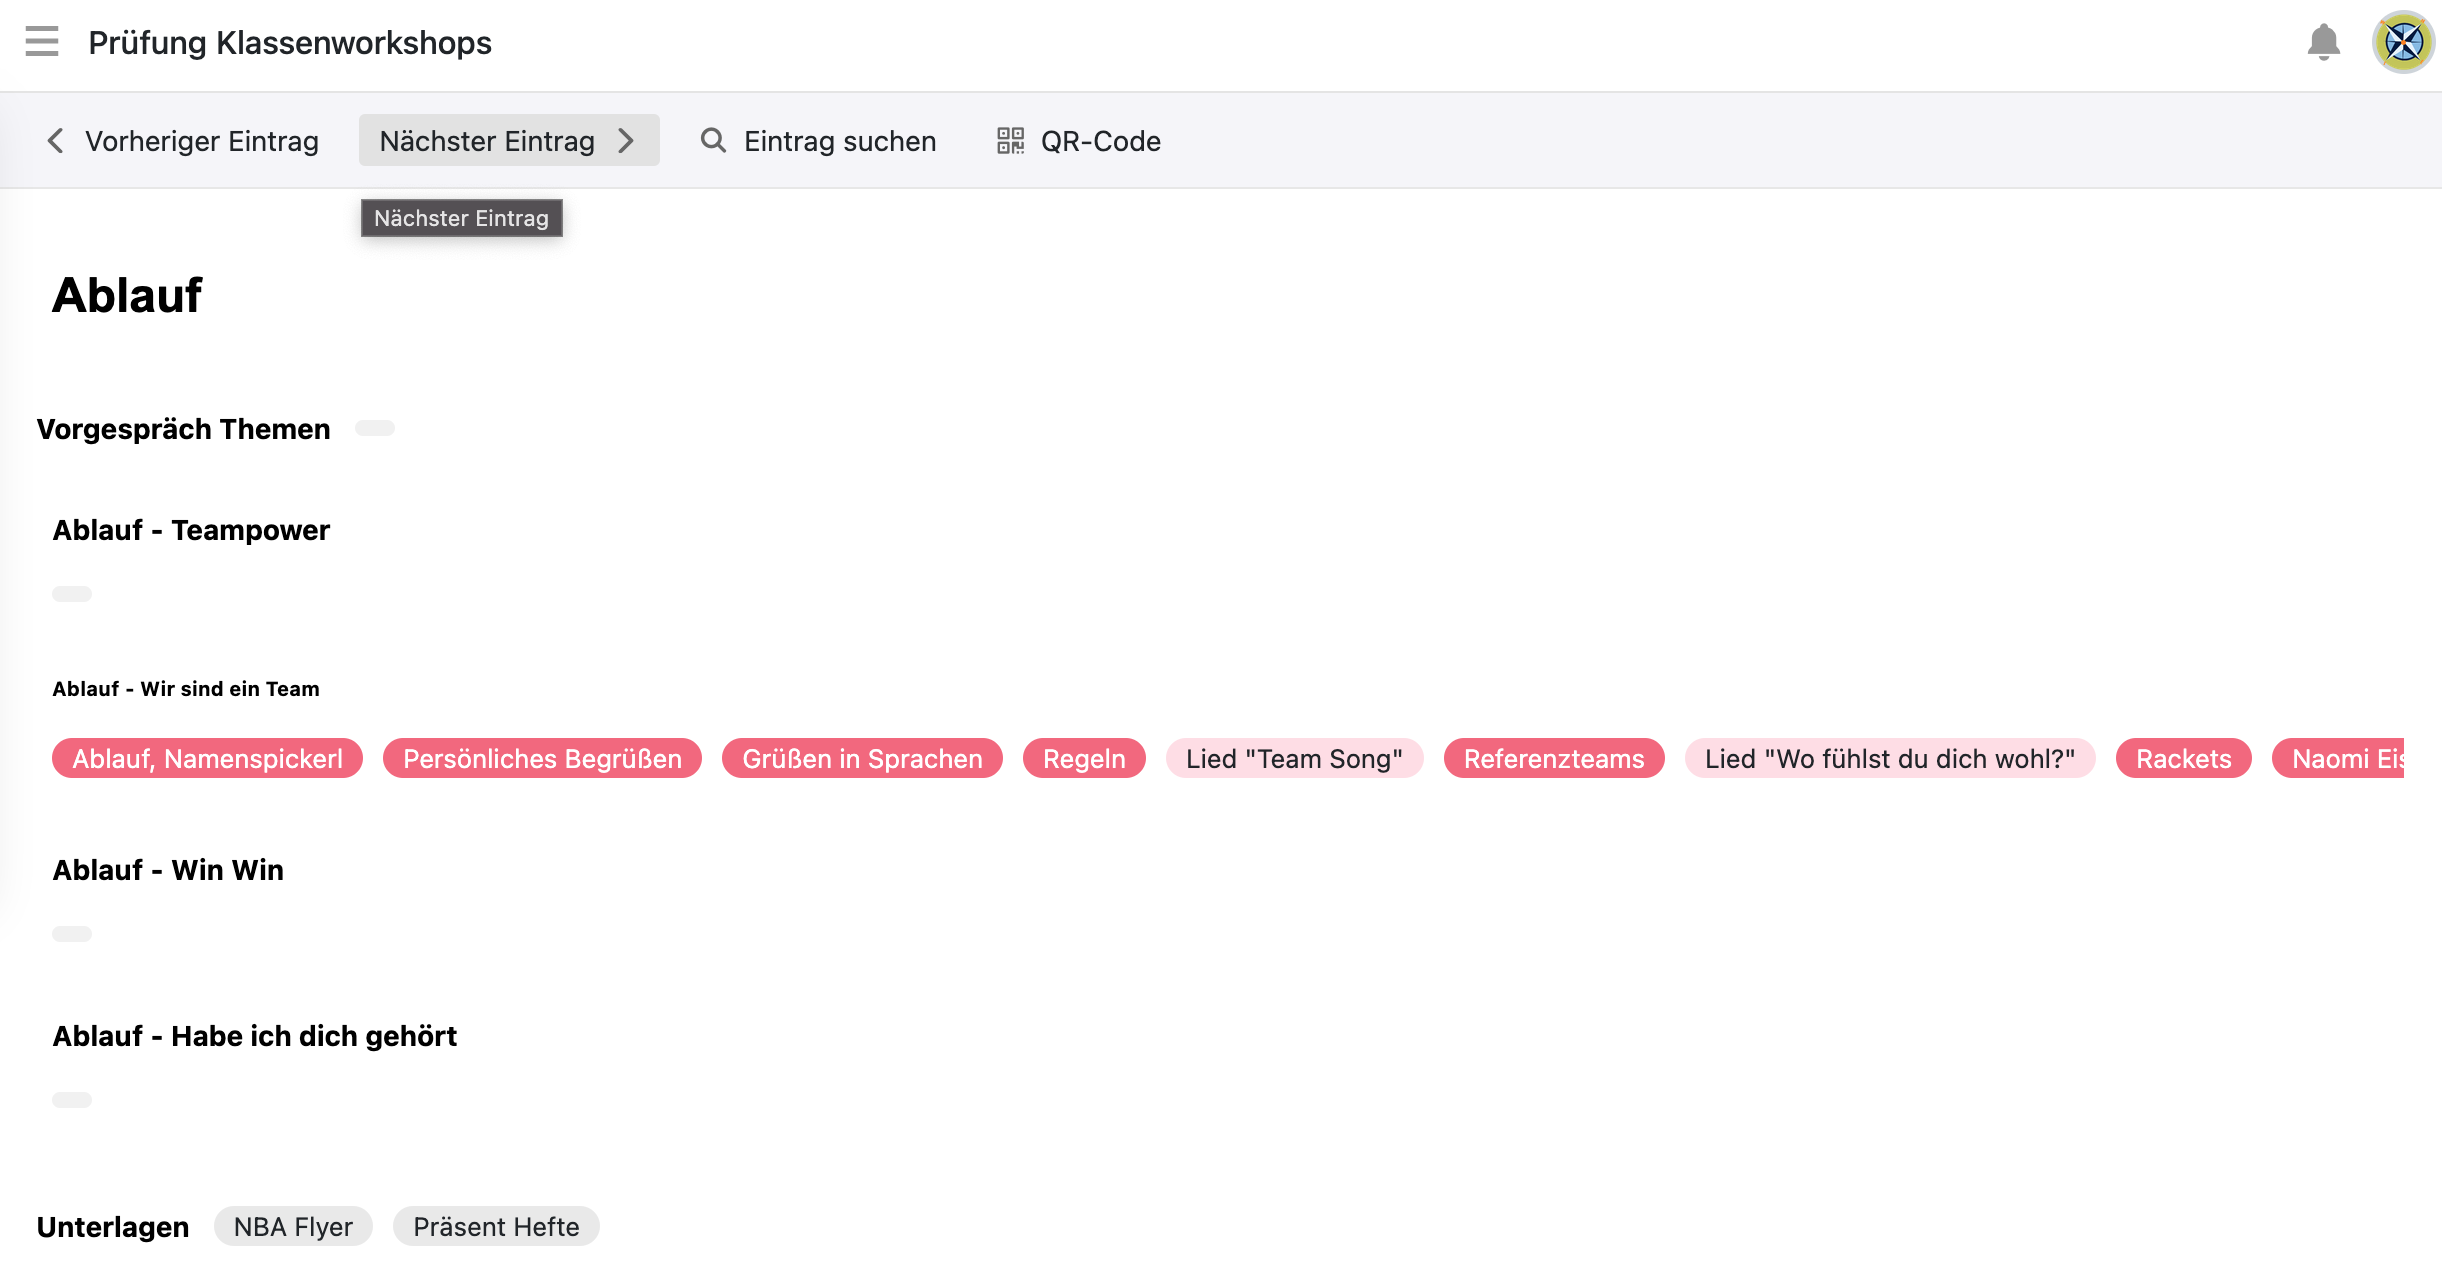The height and width of the screenshot is (1276, 2442).
Task: Open the Präsent Hefte chip
Action: click(x=496, y=1226)
